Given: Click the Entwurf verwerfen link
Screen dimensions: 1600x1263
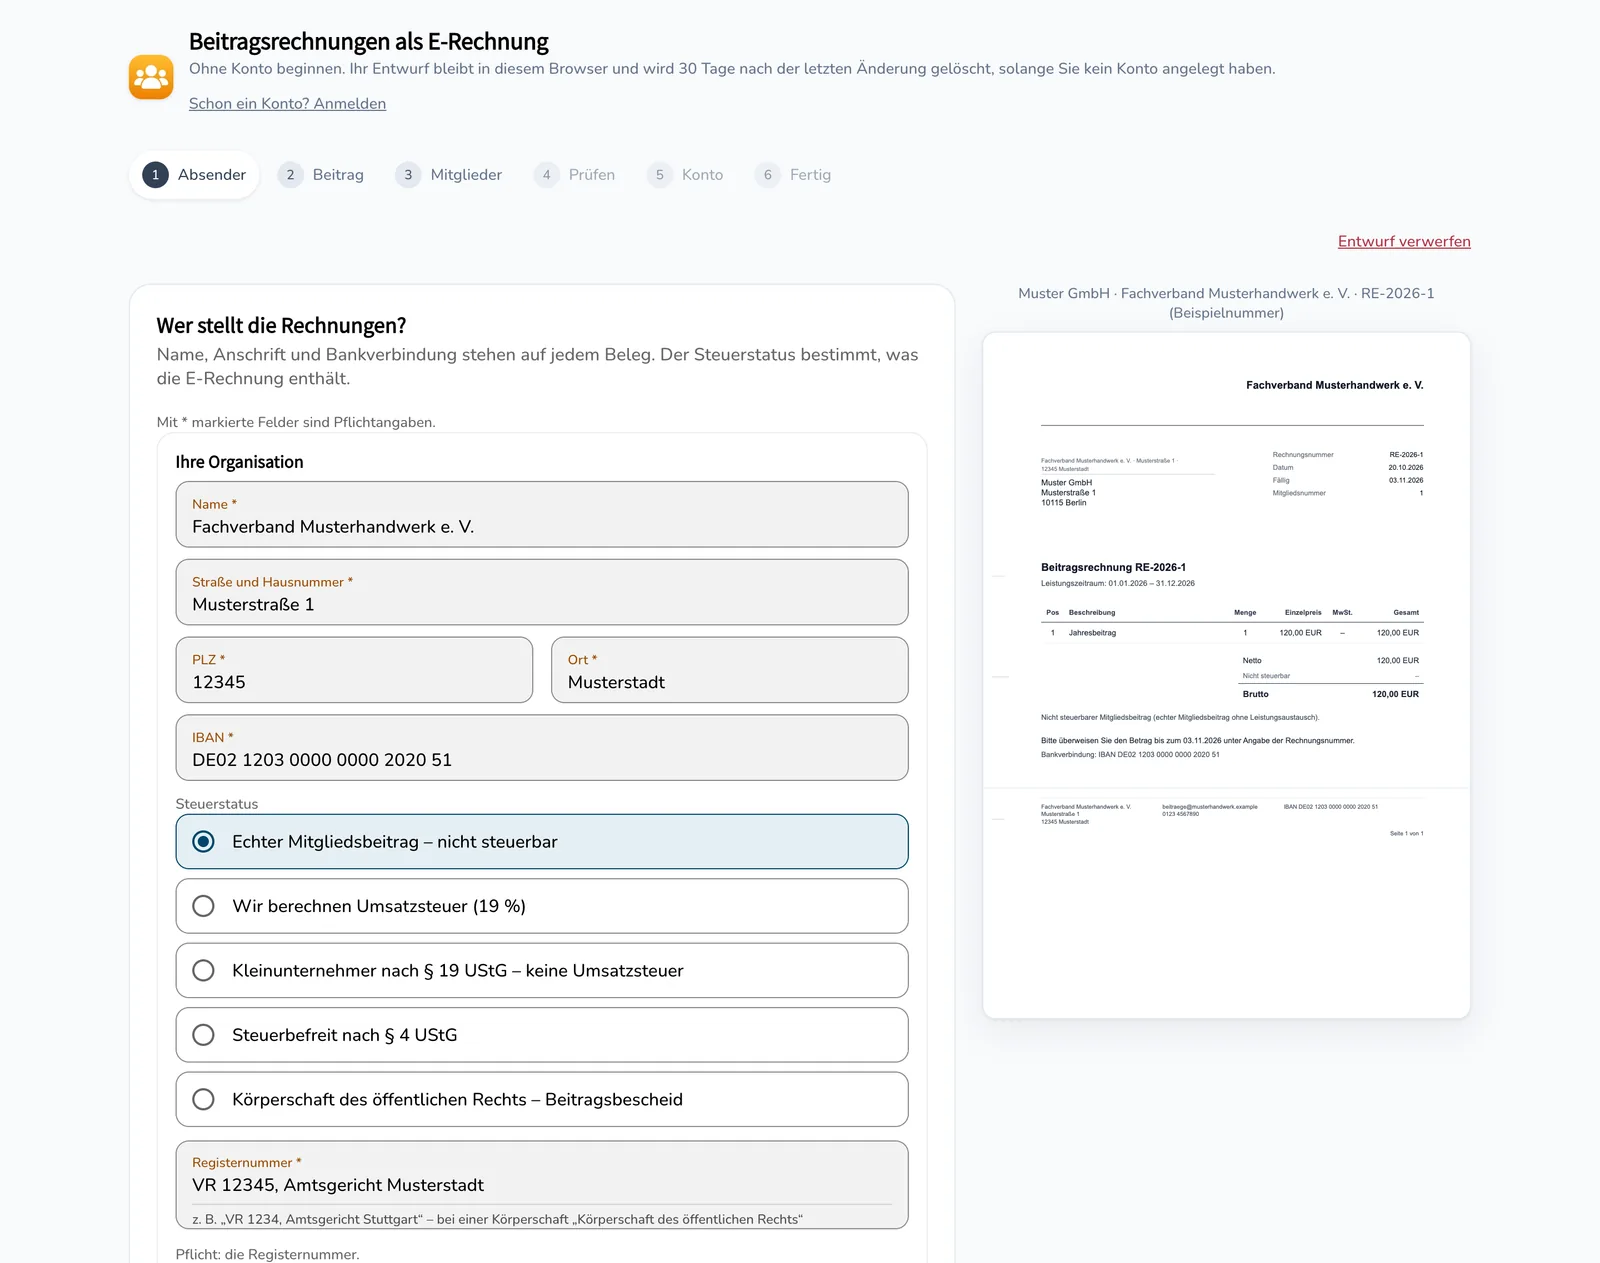Looking at the screenshot, I should coord(1404,242).
